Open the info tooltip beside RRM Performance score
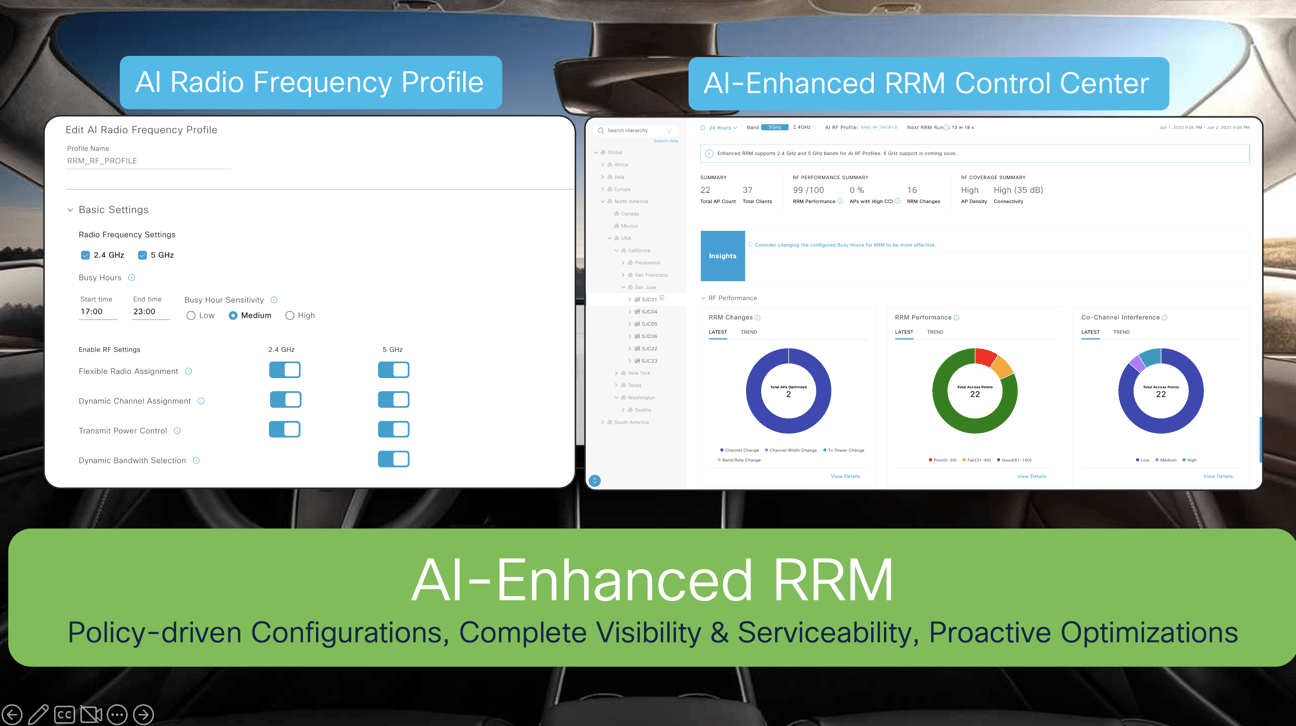Image resolution: width=1296 pixels, height=726 pixels. point(839,200)
